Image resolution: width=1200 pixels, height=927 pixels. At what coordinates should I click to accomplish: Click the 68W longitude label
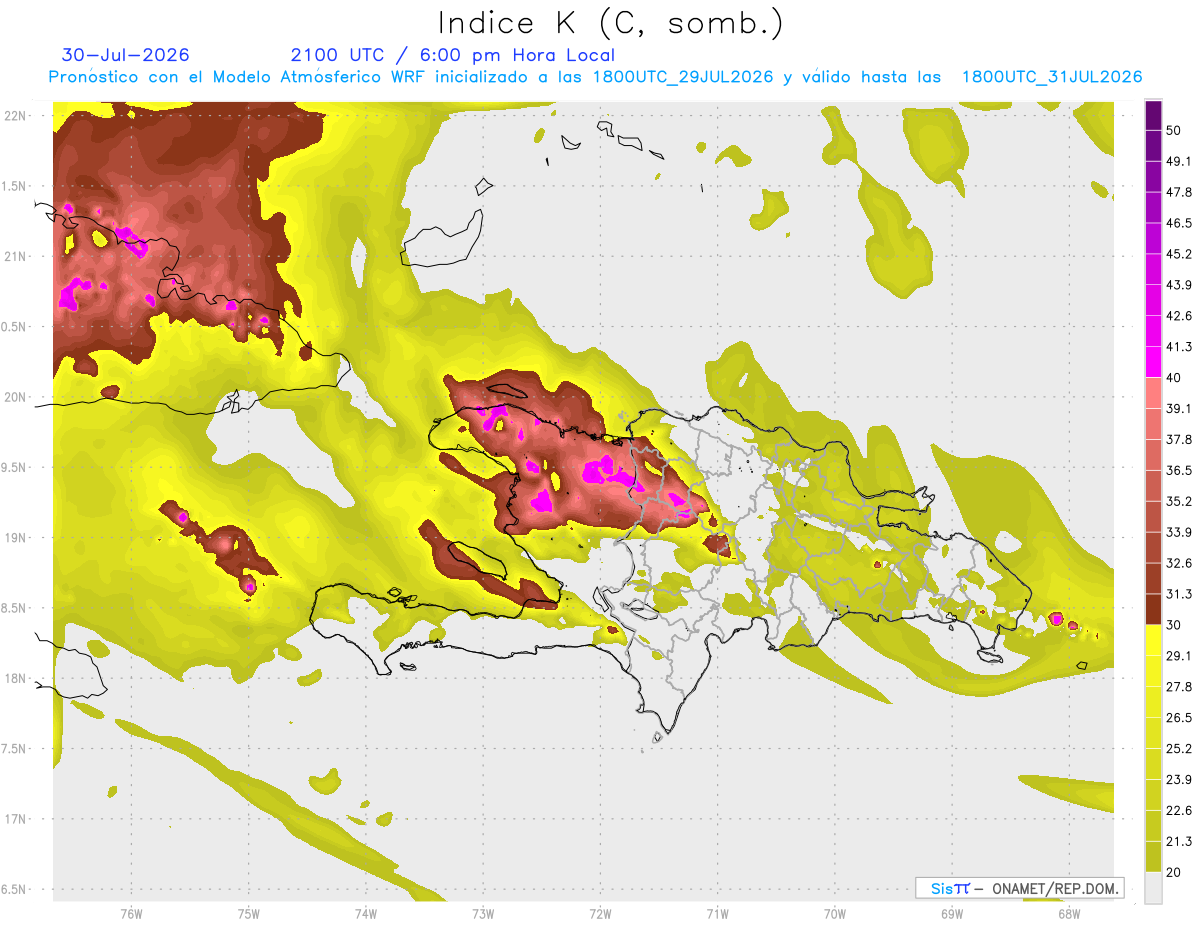1069,913
